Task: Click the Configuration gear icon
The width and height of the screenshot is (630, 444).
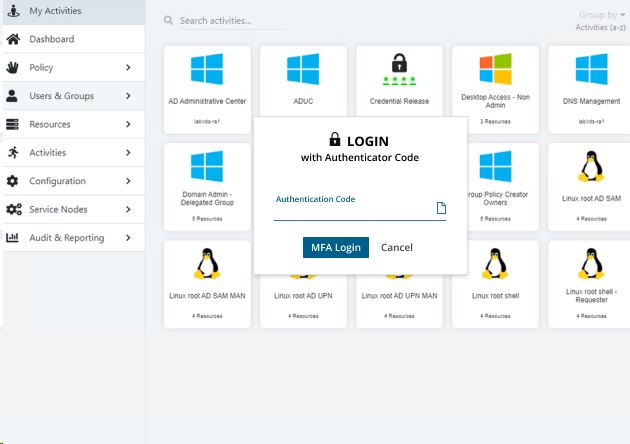Action: point(12,181)
